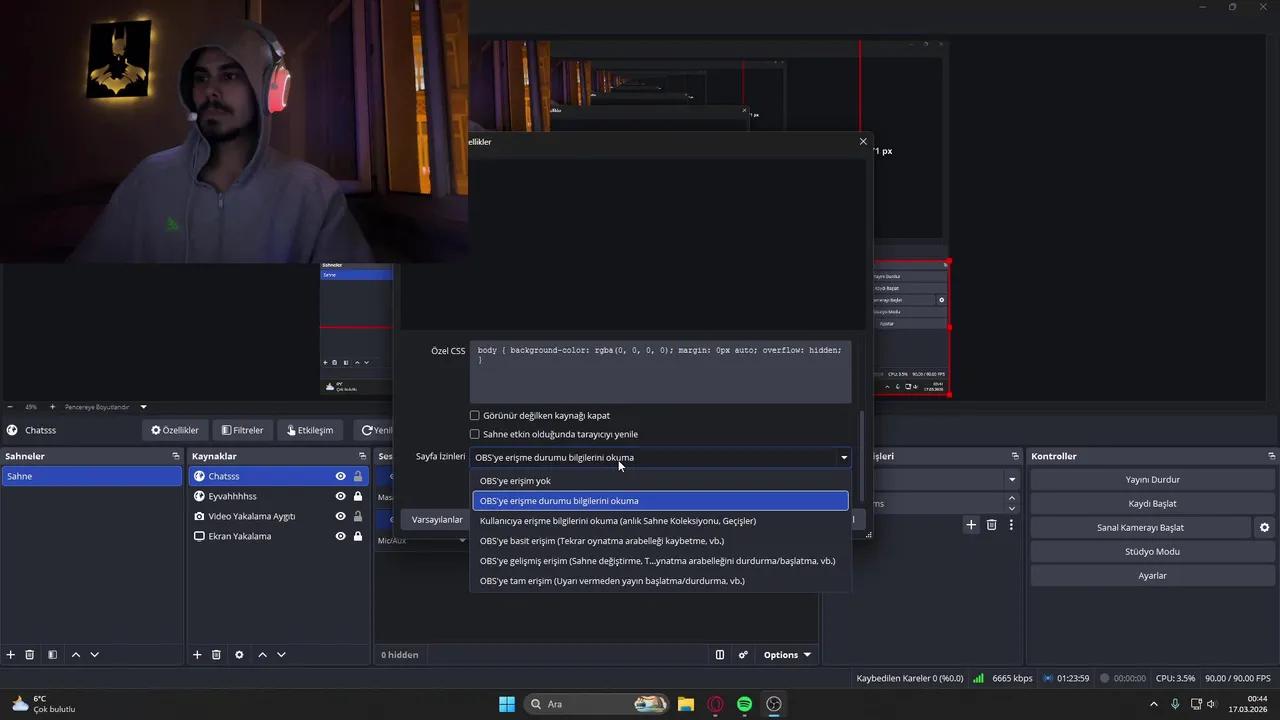Select 'OBS'ye erişim yok' option
1280x720 pixels.
tap(660, 481)
